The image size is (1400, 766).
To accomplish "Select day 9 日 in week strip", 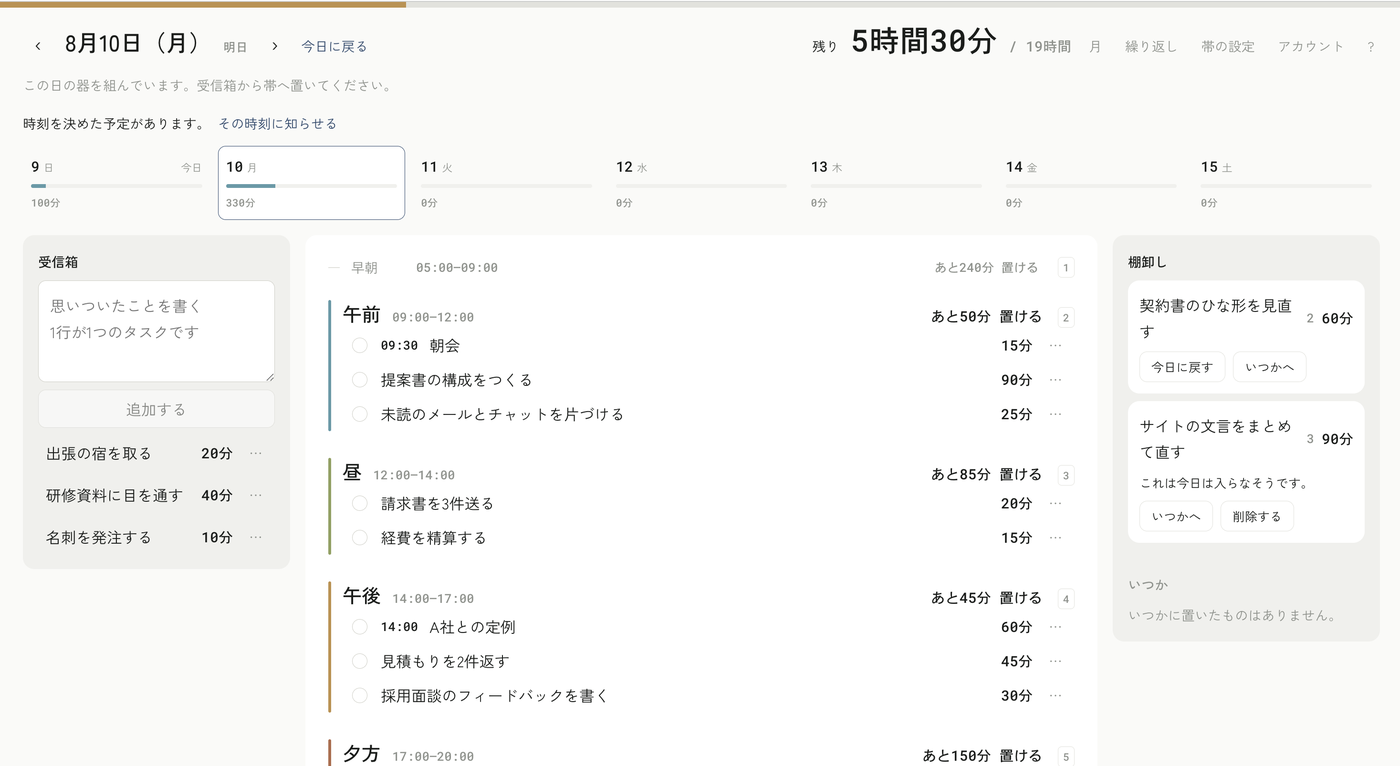I will (x=116, y=183).
